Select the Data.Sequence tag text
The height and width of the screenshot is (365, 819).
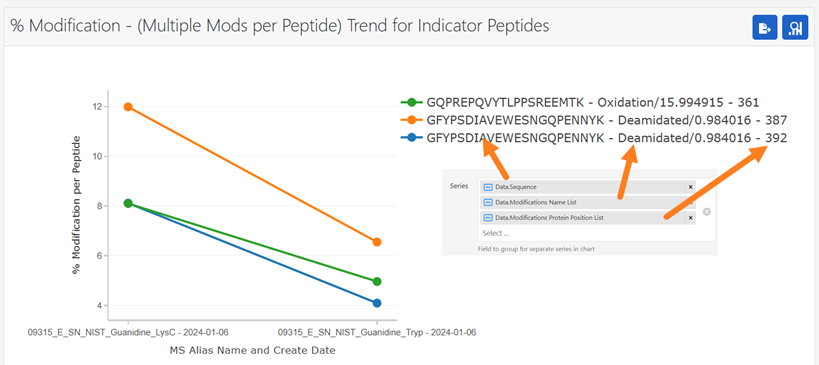(516, 186)
